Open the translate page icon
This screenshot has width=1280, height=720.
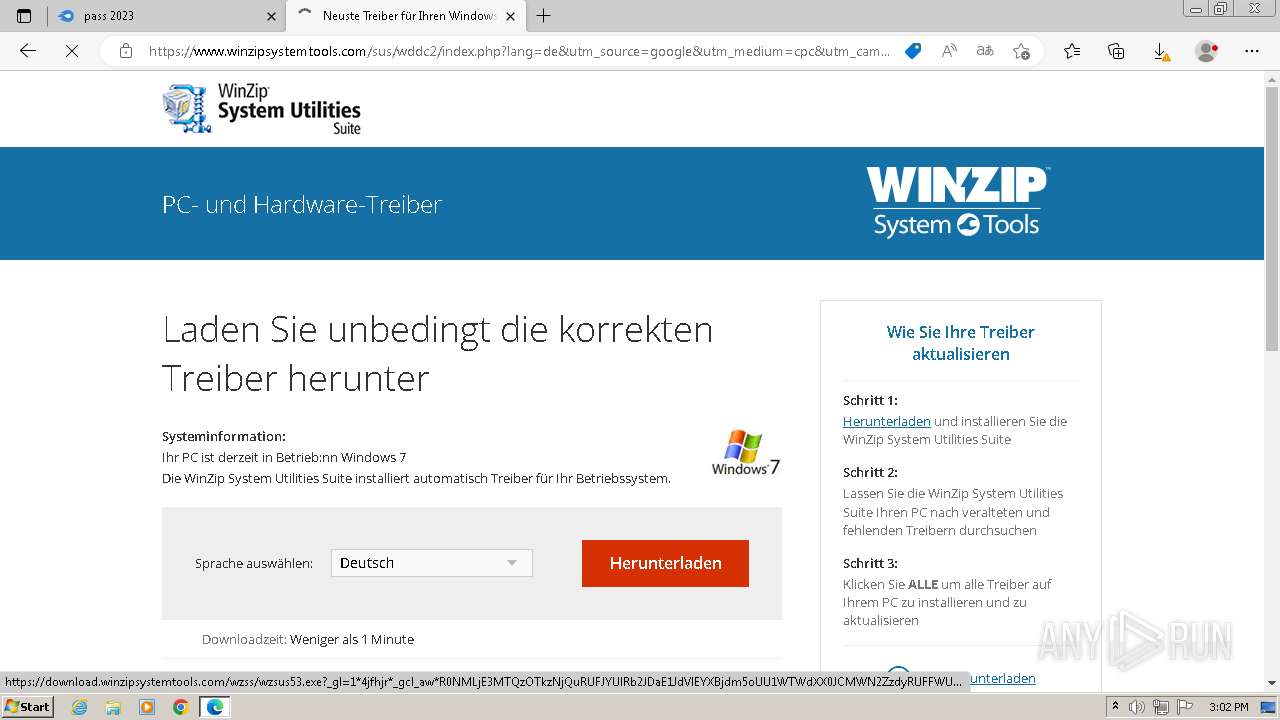(x=985, y=51)
